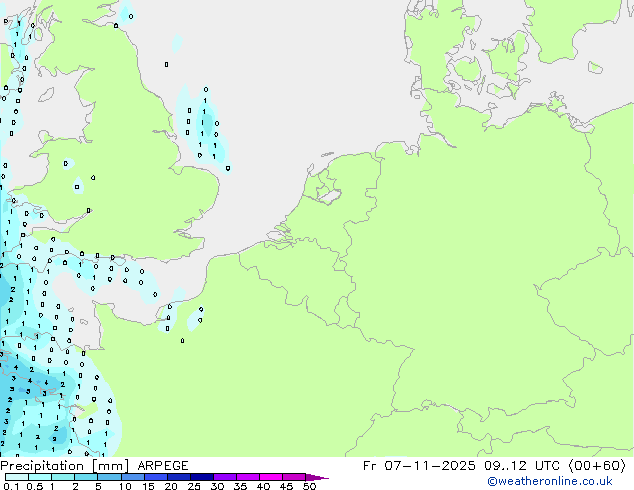The image size is (634, 490).
Task: Click the 45–50 mm legend color swatch
Action: (x=294, y=477)
